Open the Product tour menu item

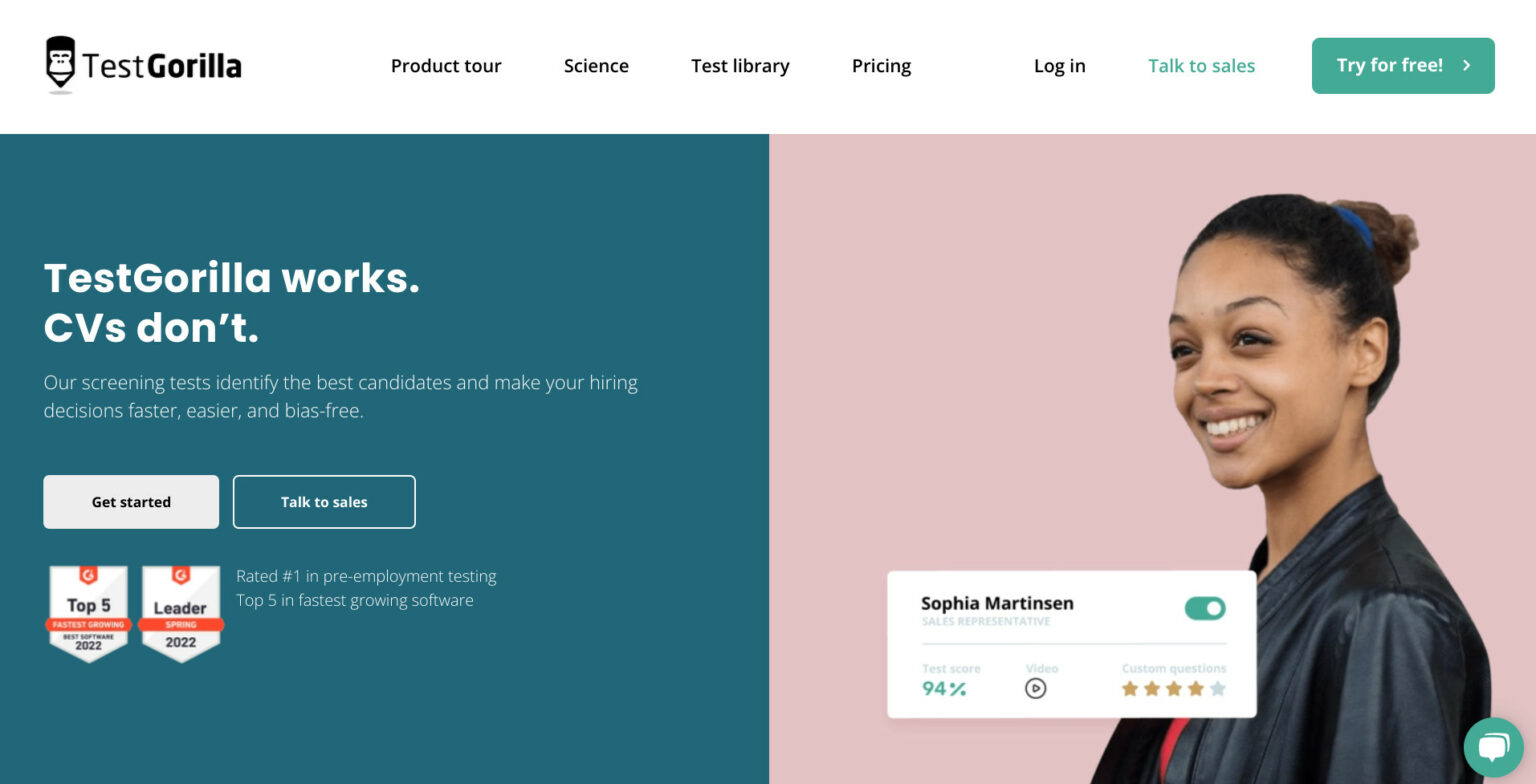click(x=446, y=66)
